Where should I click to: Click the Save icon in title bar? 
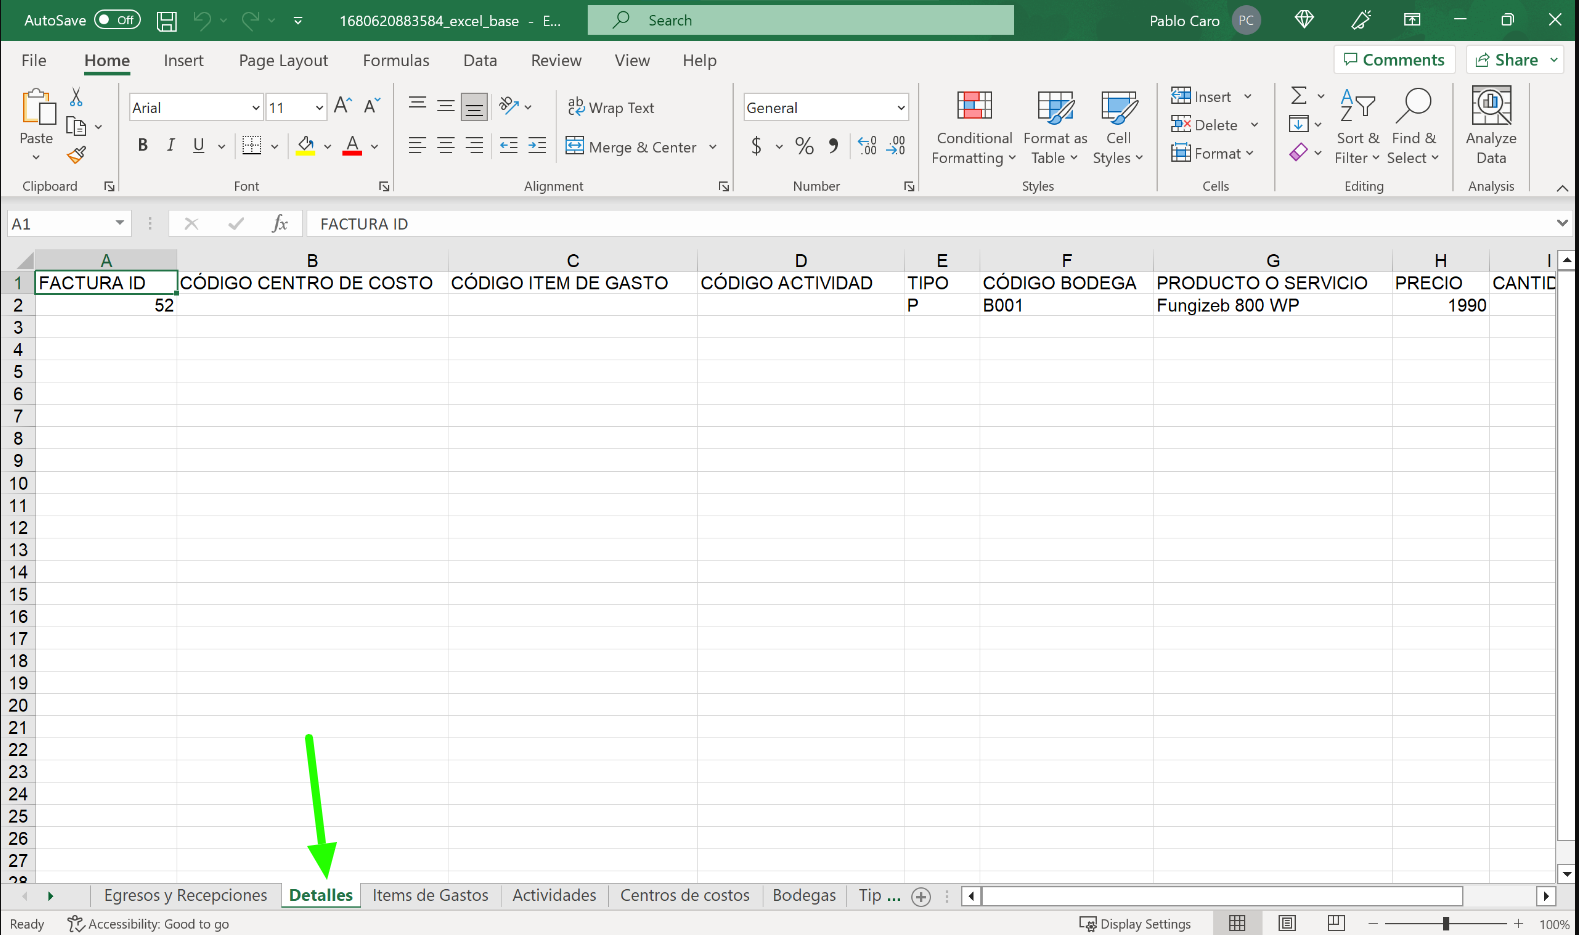coord(167,20)
